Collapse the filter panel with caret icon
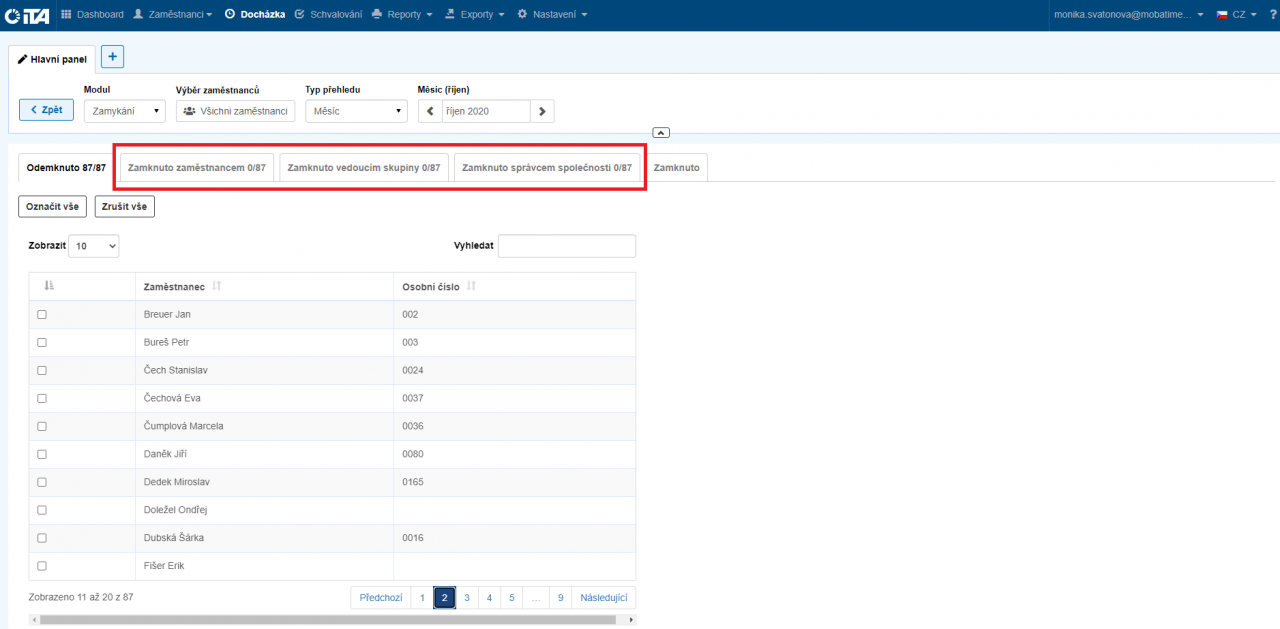 [661, 132]
